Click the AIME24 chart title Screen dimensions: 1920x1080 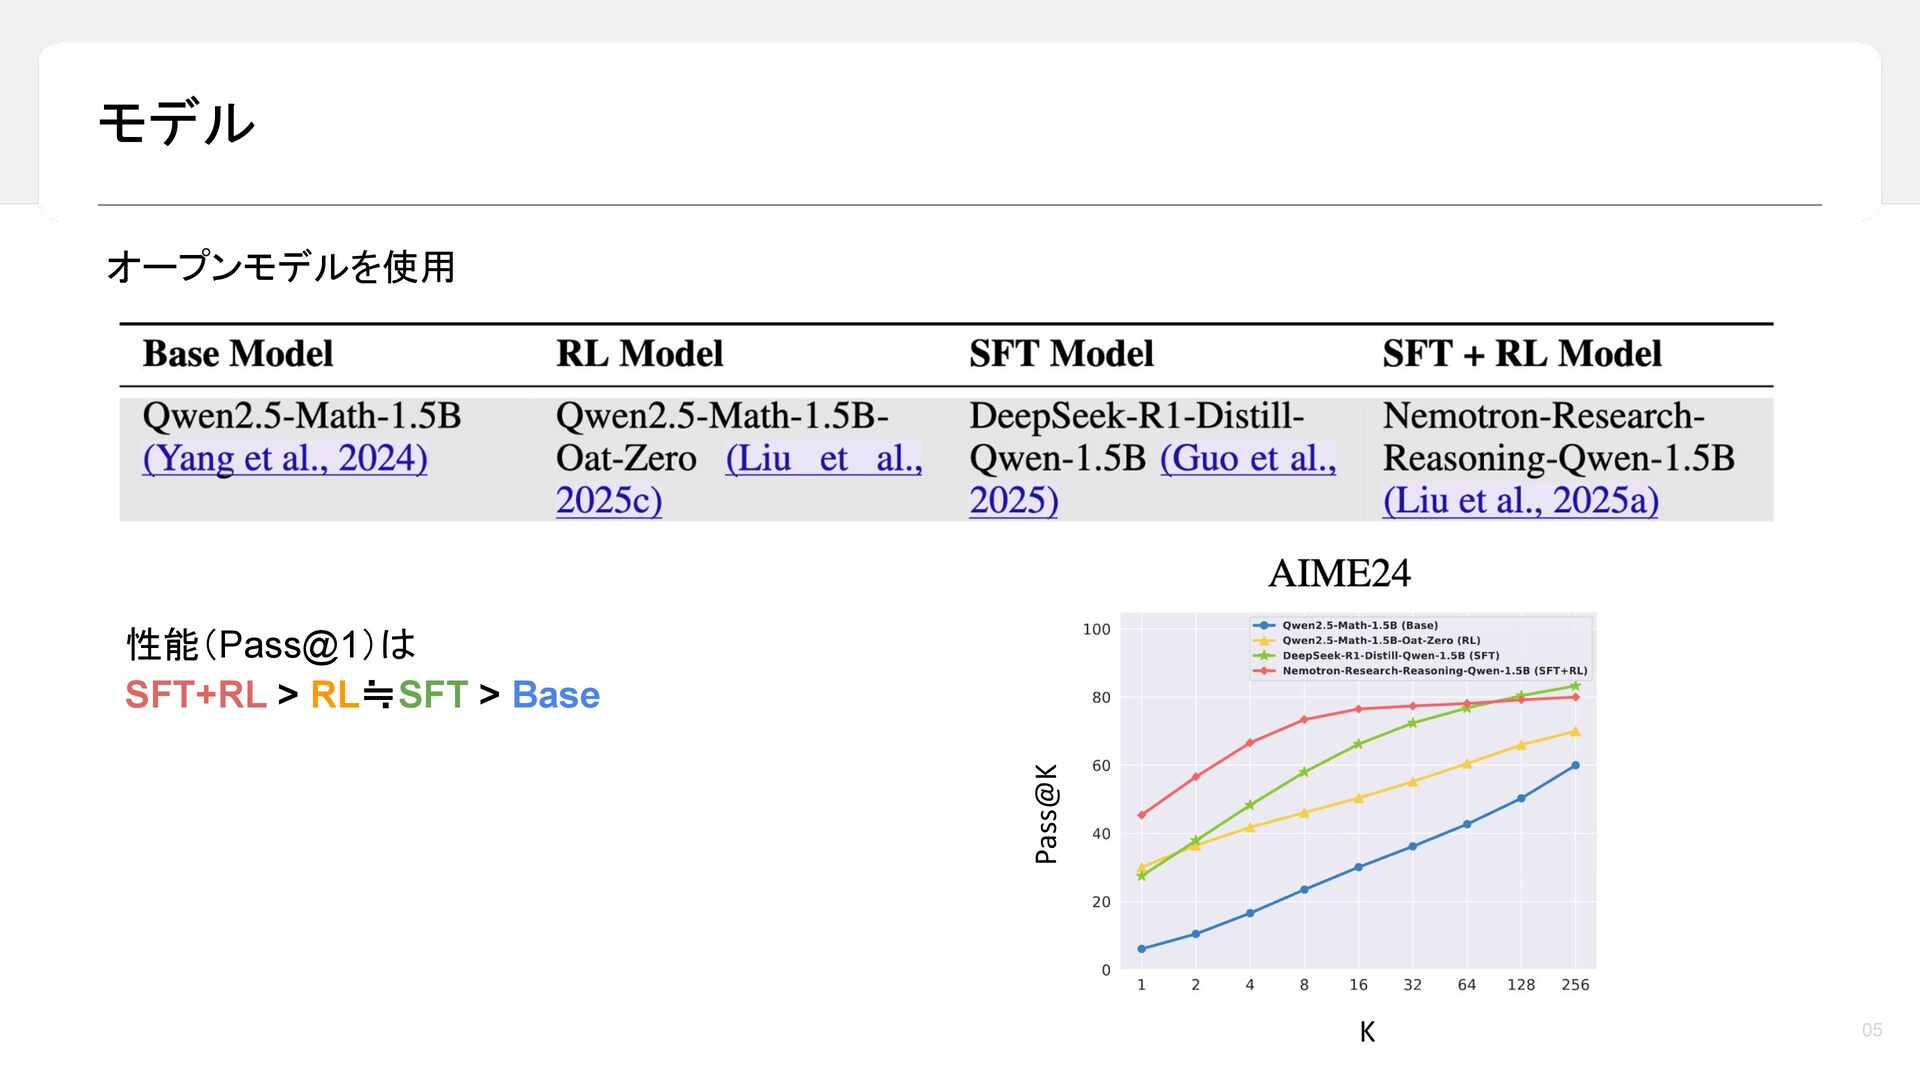(1339, 574)
